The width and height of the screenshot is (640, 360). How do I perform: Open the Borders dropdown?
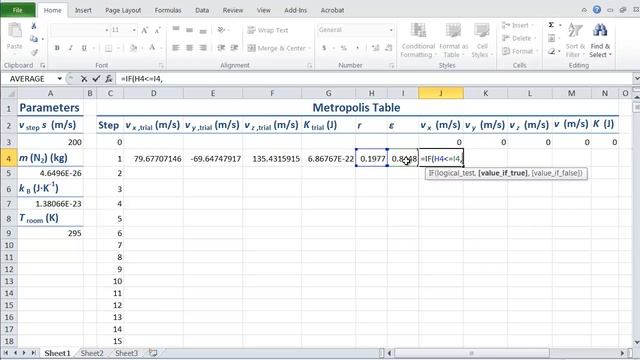[118, 48]
